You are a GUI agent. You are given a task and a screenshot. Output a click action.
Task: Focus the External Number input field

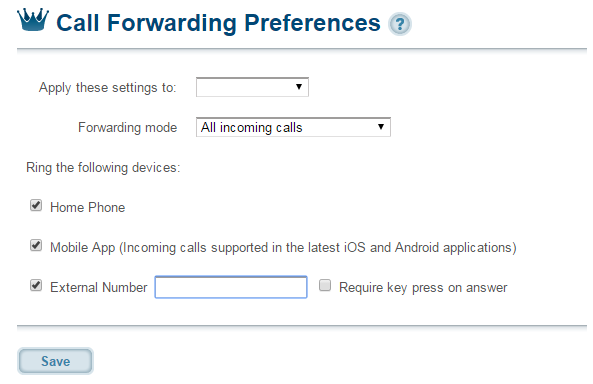point(231,287)
